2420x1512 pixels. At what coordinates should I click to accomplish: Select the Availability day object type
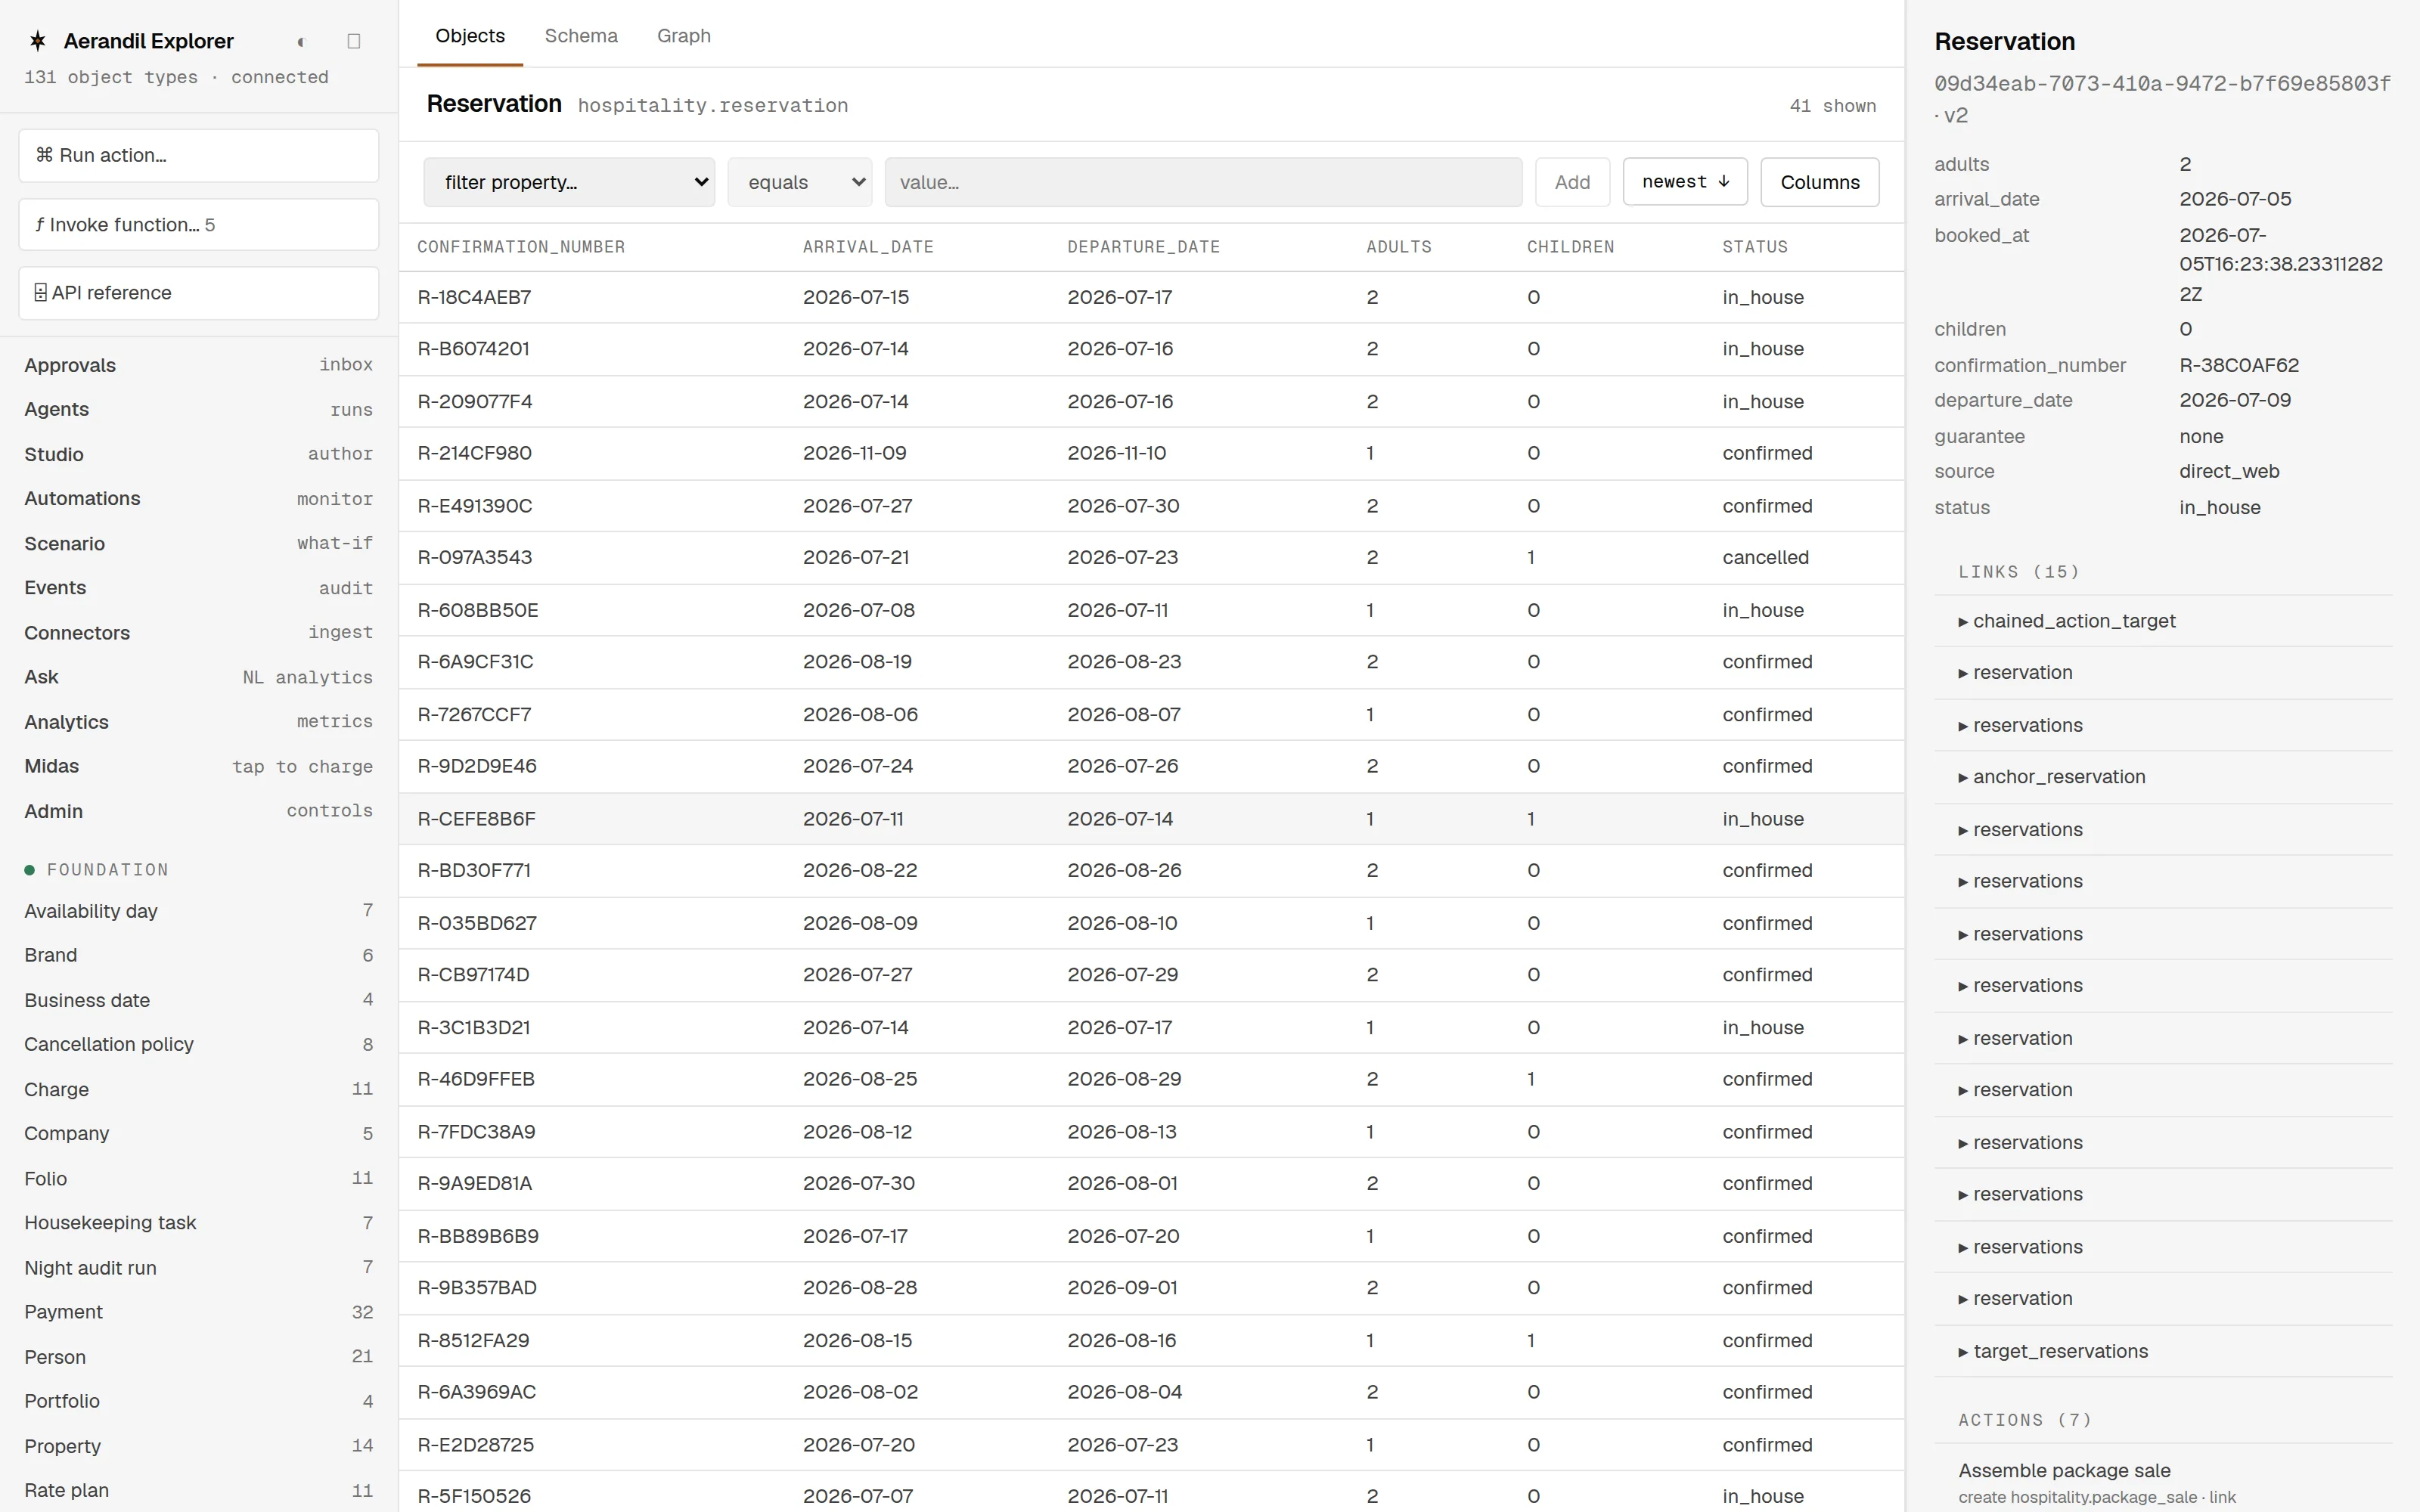[199, 911]
